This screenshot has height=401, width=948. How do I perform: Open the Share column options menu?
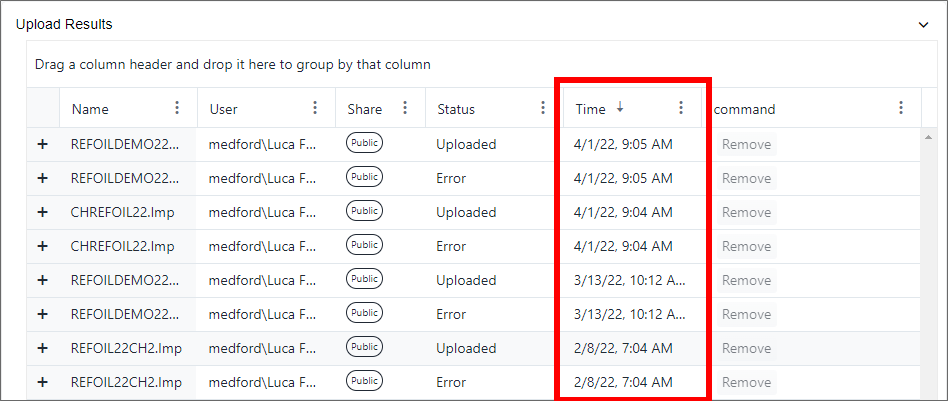(405, 108)
